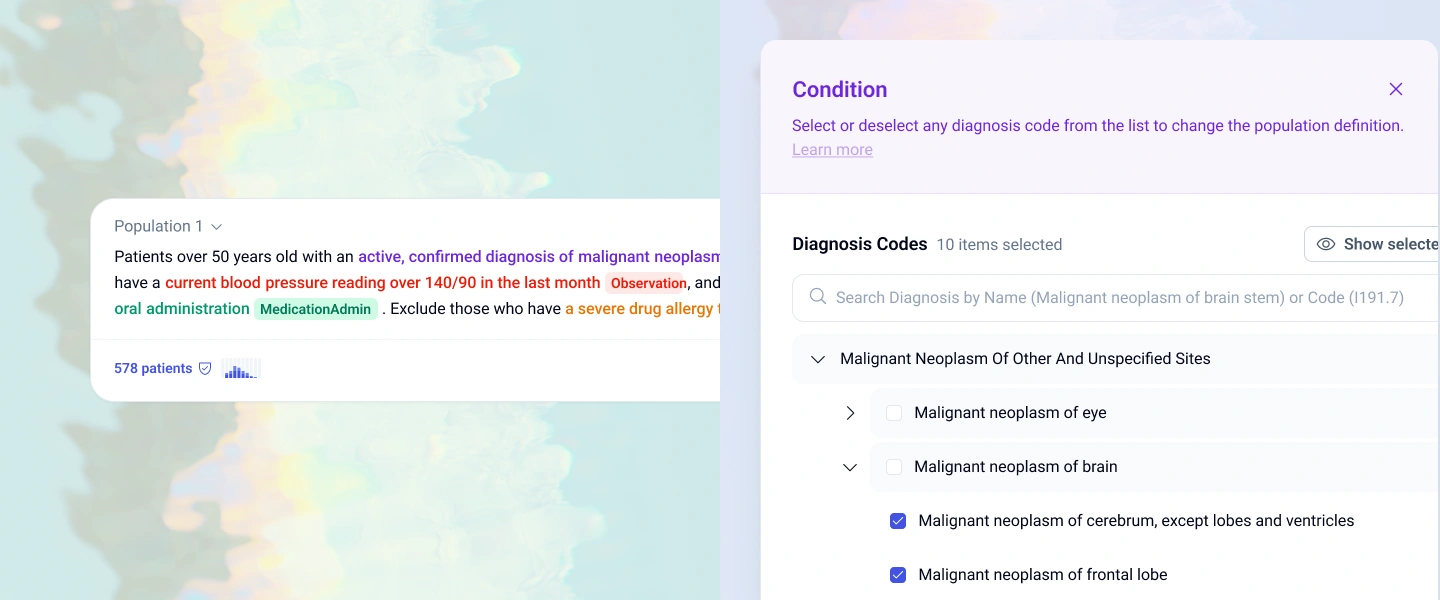The image size is (1440, 600).
Task: Close the Condition panel
Action: [x=1396, y=89]
